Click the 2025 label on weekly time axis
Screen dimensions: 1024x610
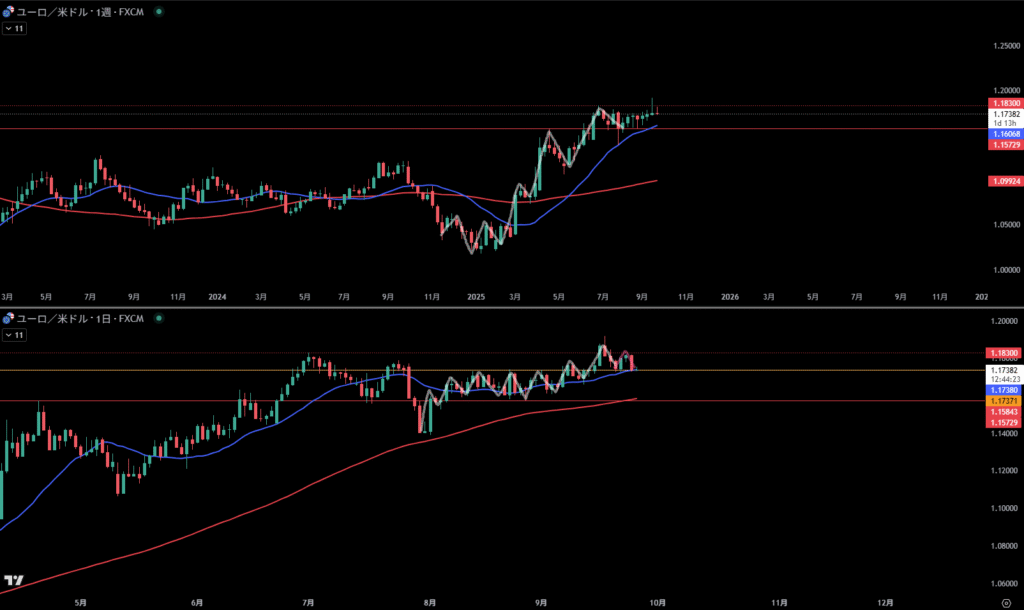475,297
